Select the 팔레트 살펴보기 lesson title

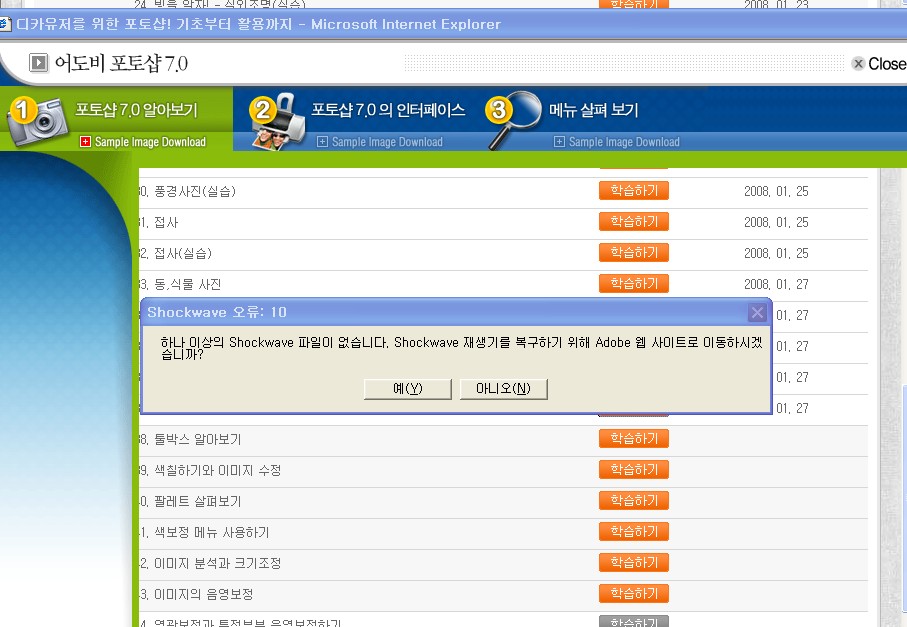198,501
